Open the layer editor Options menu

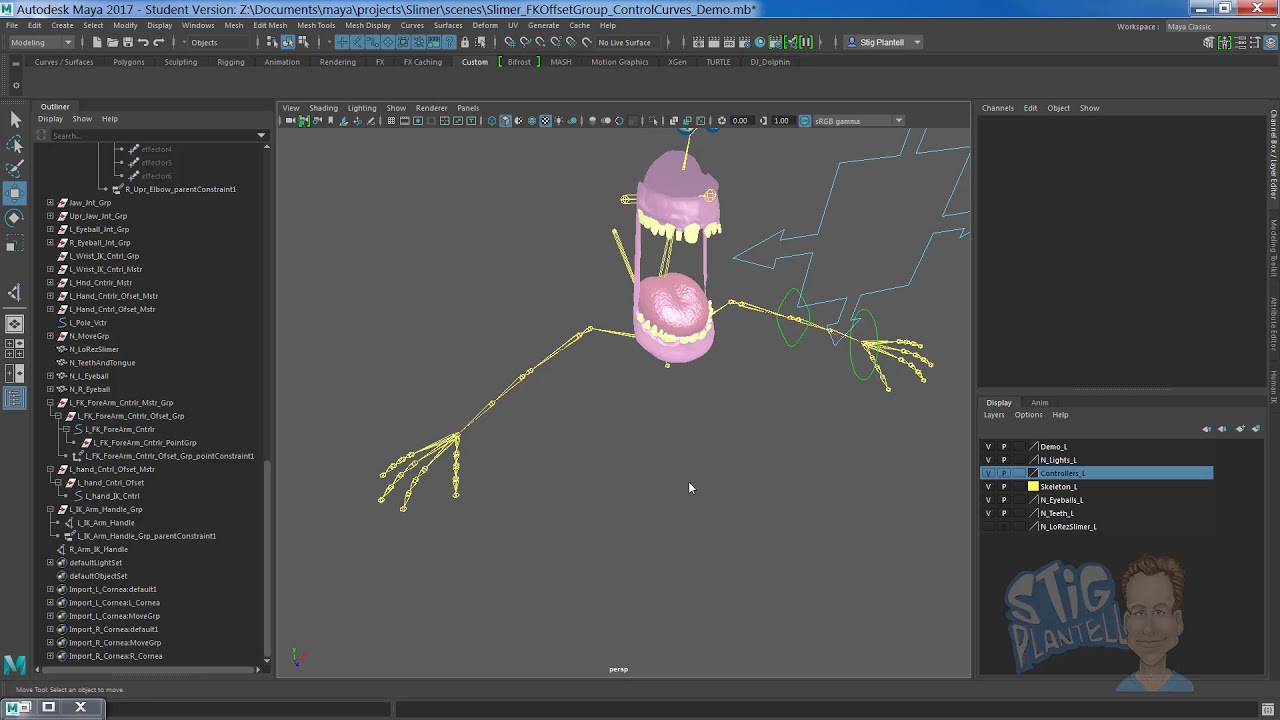(x=1028, y=415)
